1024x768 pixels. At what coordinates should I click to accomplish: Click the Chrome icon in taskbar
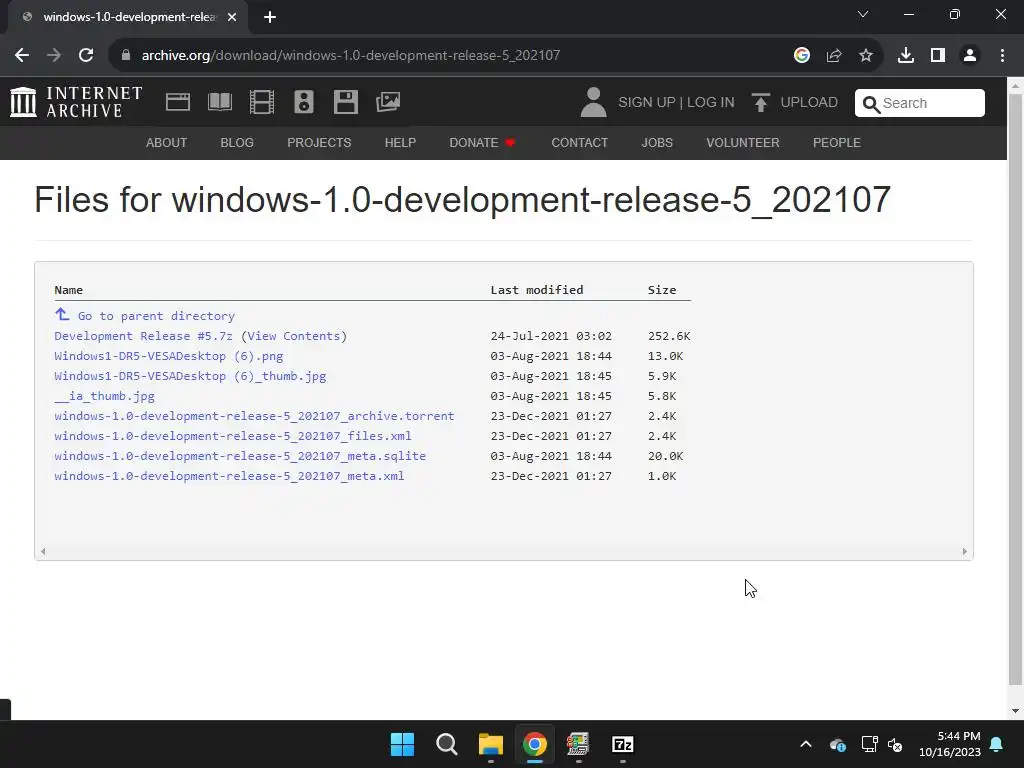pos(534,744)
